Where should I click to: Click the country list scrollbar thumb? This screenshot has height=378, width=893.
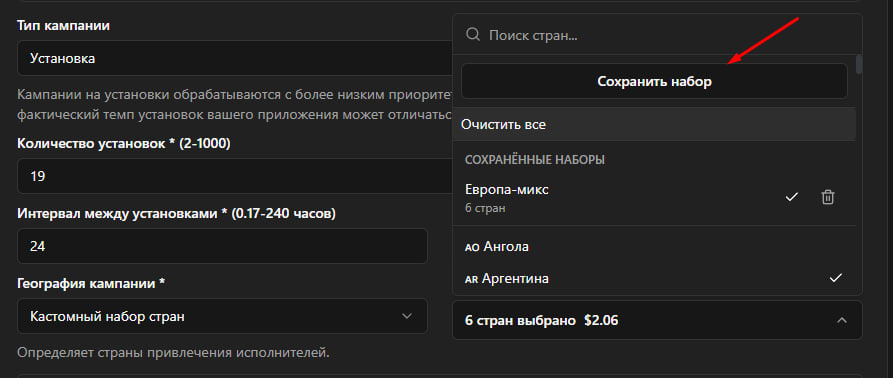coord(859,64)
